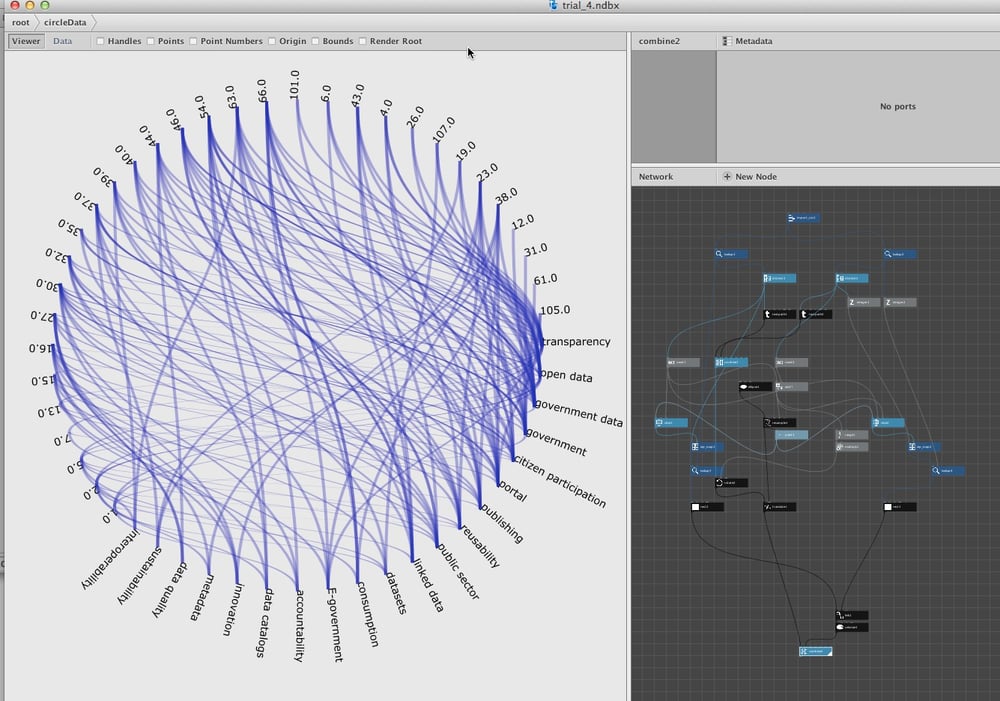Select the rendered combine2 node

point(816,651)
